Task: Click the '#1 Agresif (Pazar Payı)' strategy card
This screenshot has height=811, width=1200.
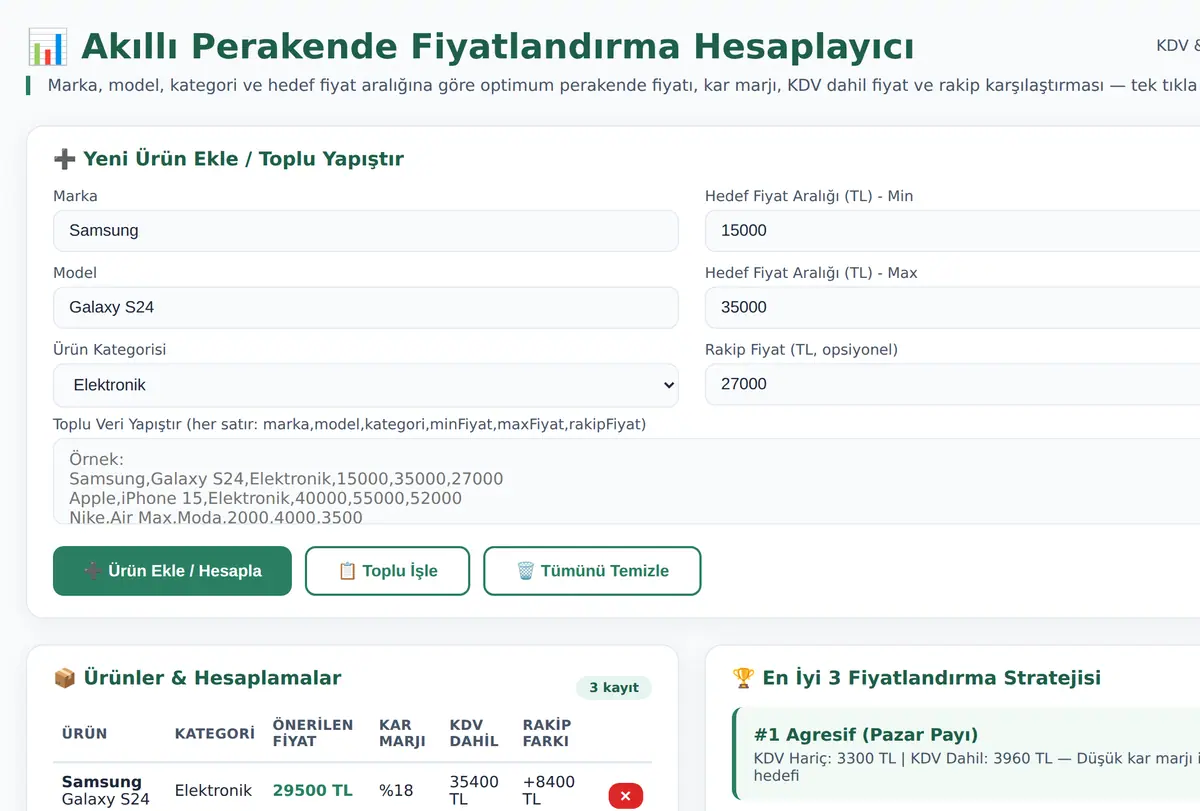Action: pyautogui.click(x=966, y=754)
